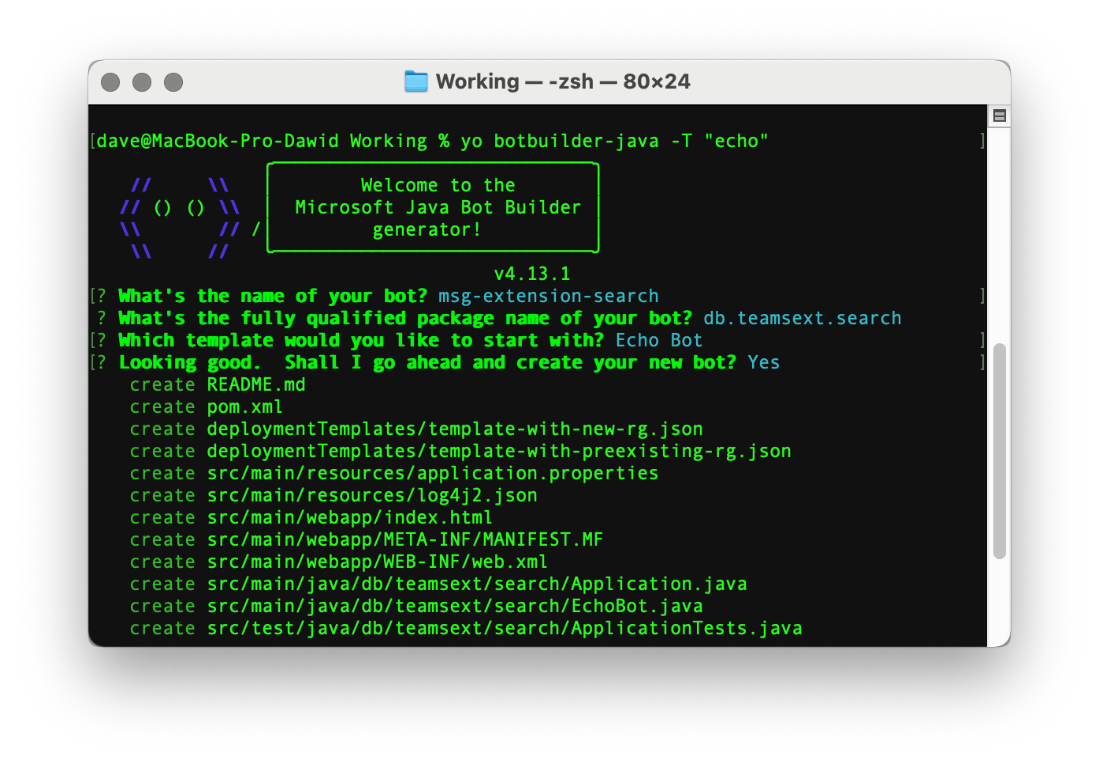Minimize the terminal window with middle button
The height and width of the screenshot is (764, 1099).
(142, 82)
